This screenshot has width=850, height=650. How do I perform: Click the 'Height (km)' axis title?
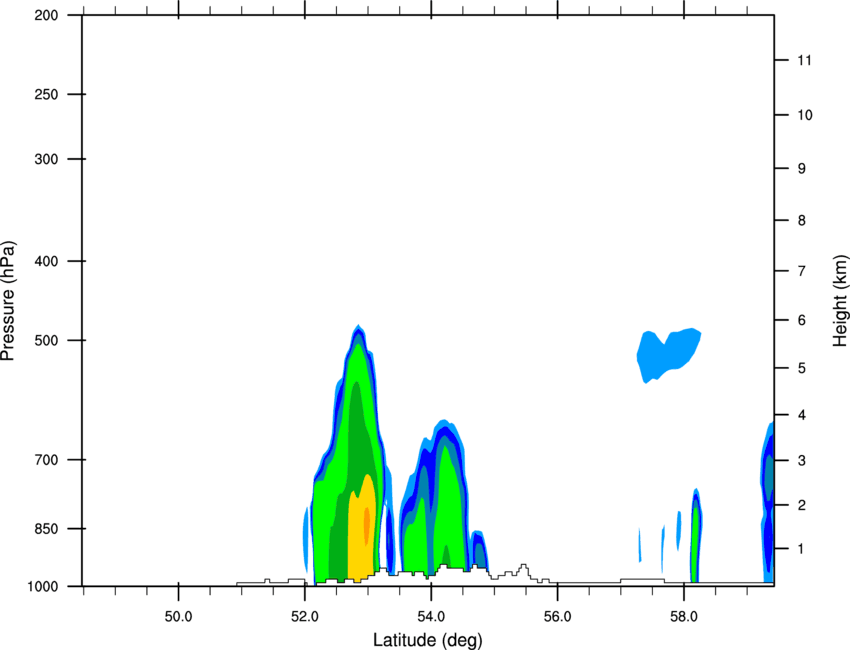[840, 300]
